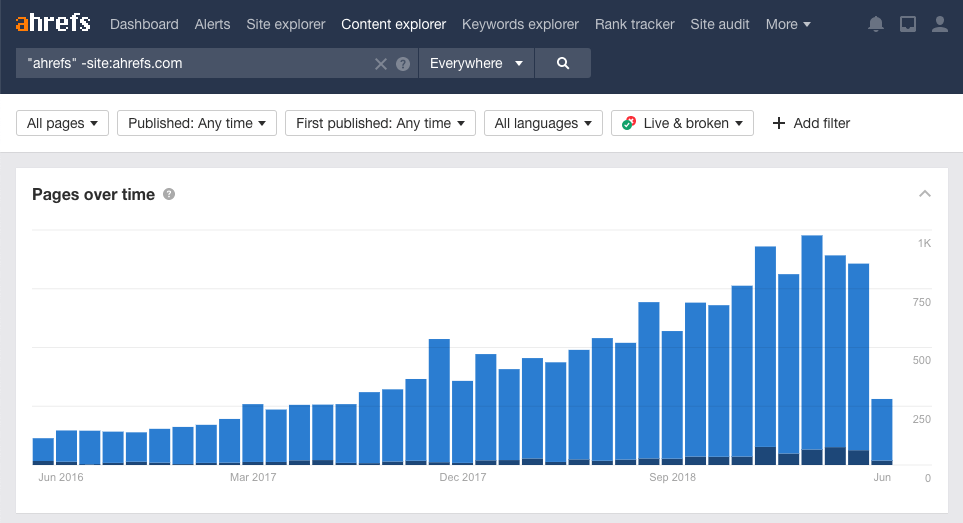Screen dimensions: 963x523
Task: Click the Mar 2017 axis label
Action: point(253,477)
